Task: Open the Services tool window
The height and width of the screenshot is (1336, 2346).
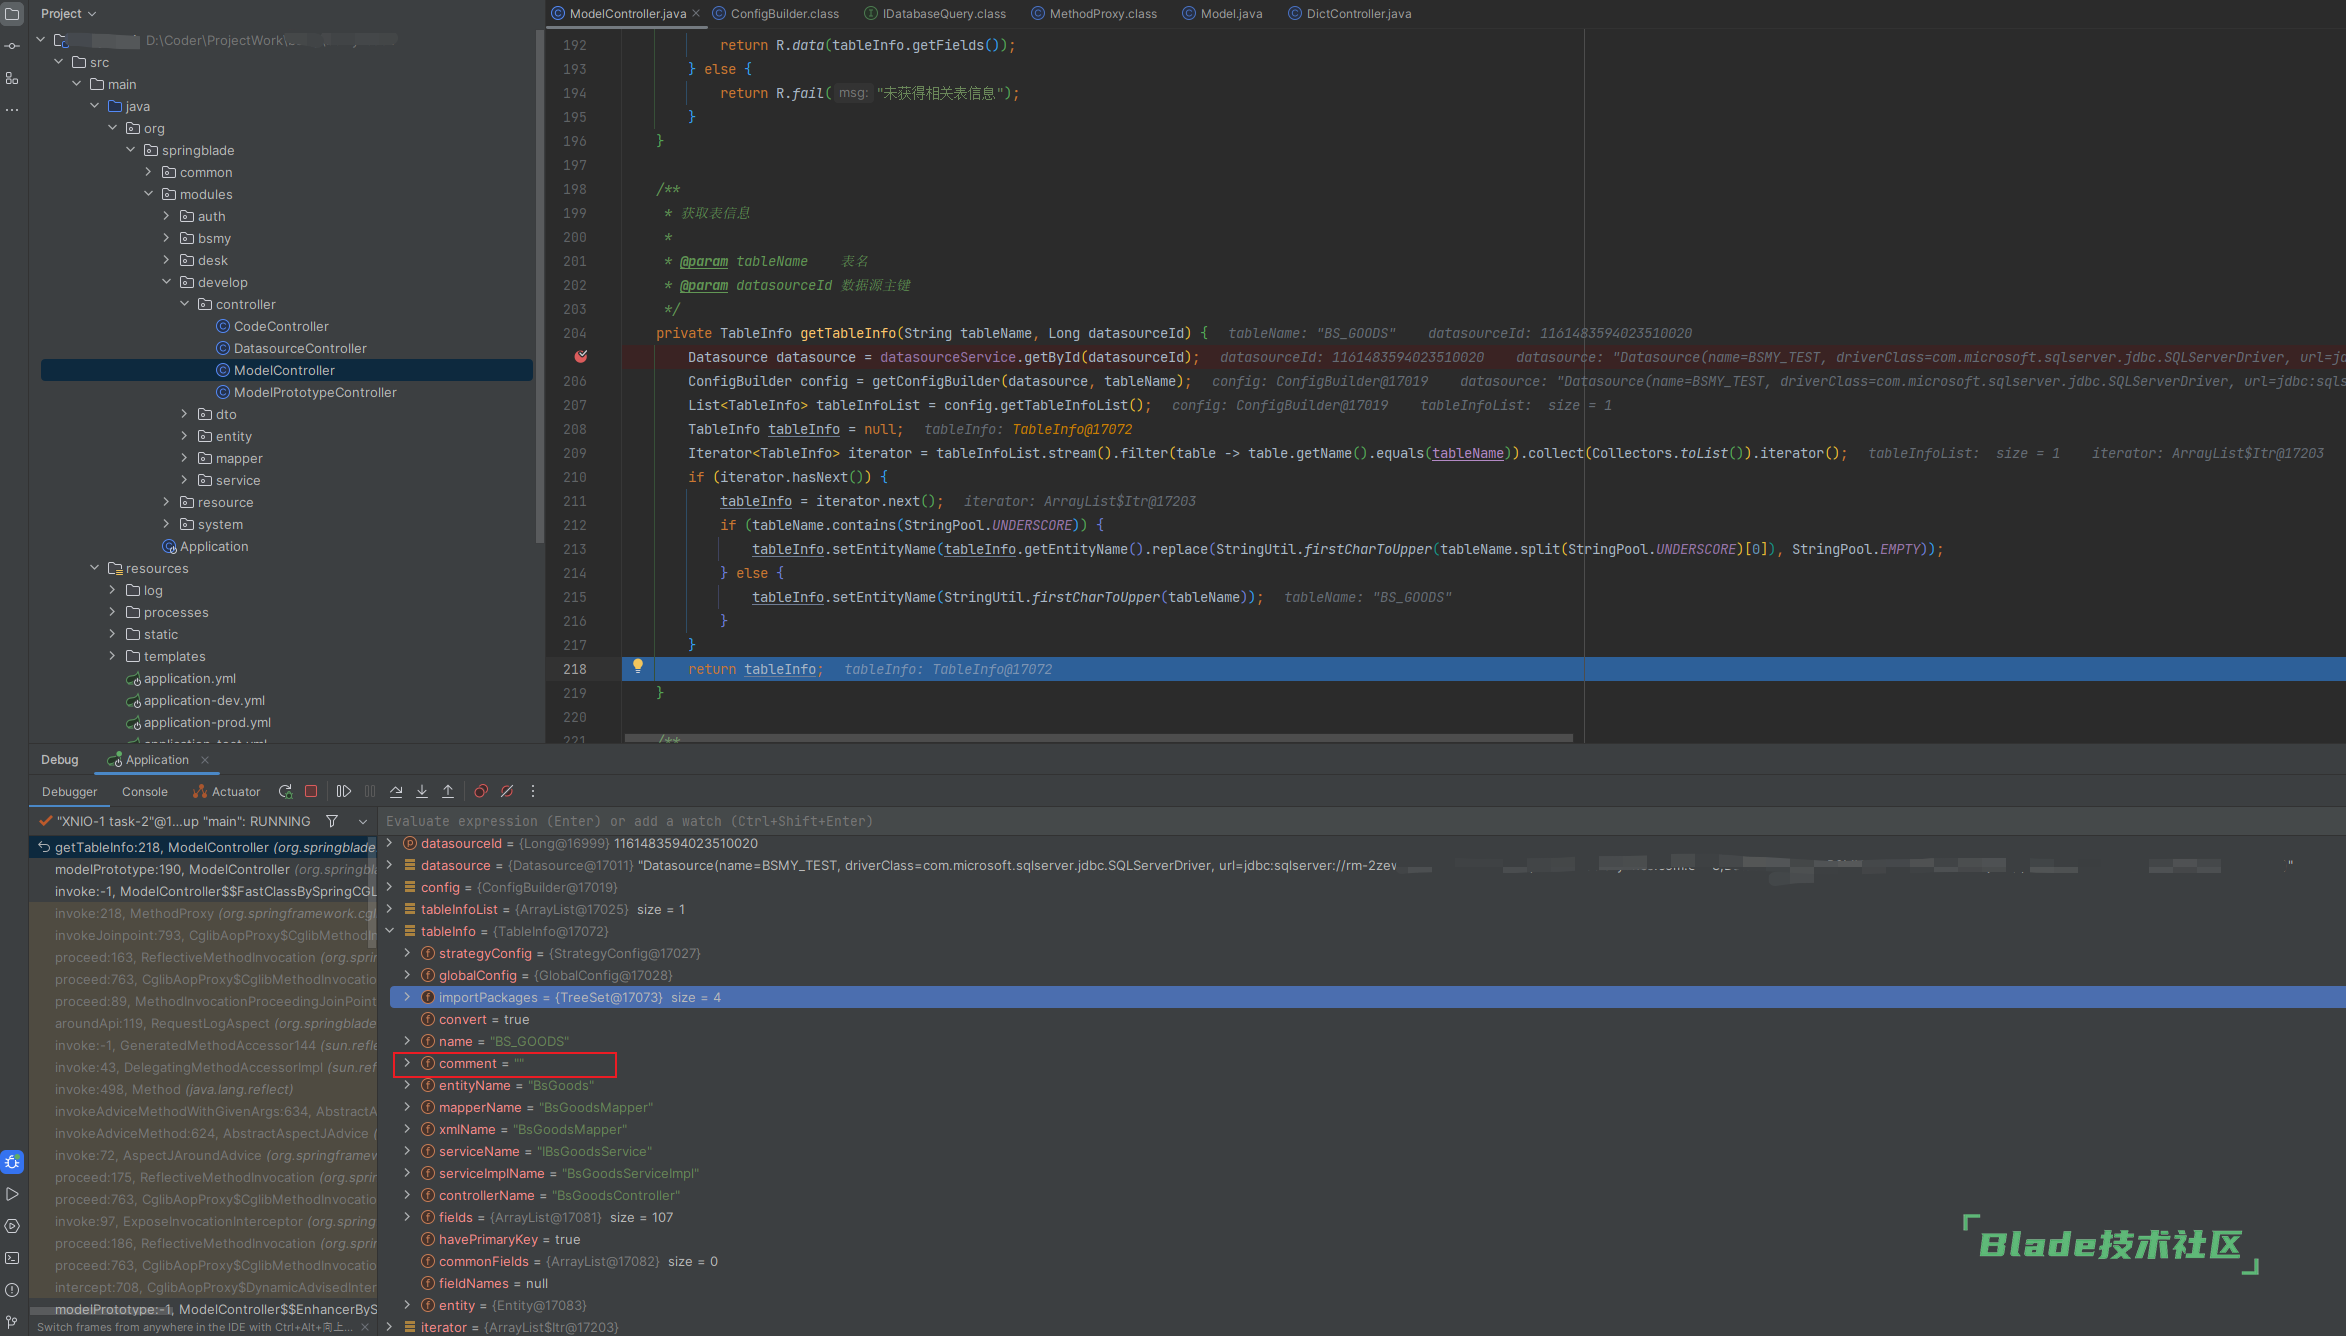Action: (x=12, y=1226)
